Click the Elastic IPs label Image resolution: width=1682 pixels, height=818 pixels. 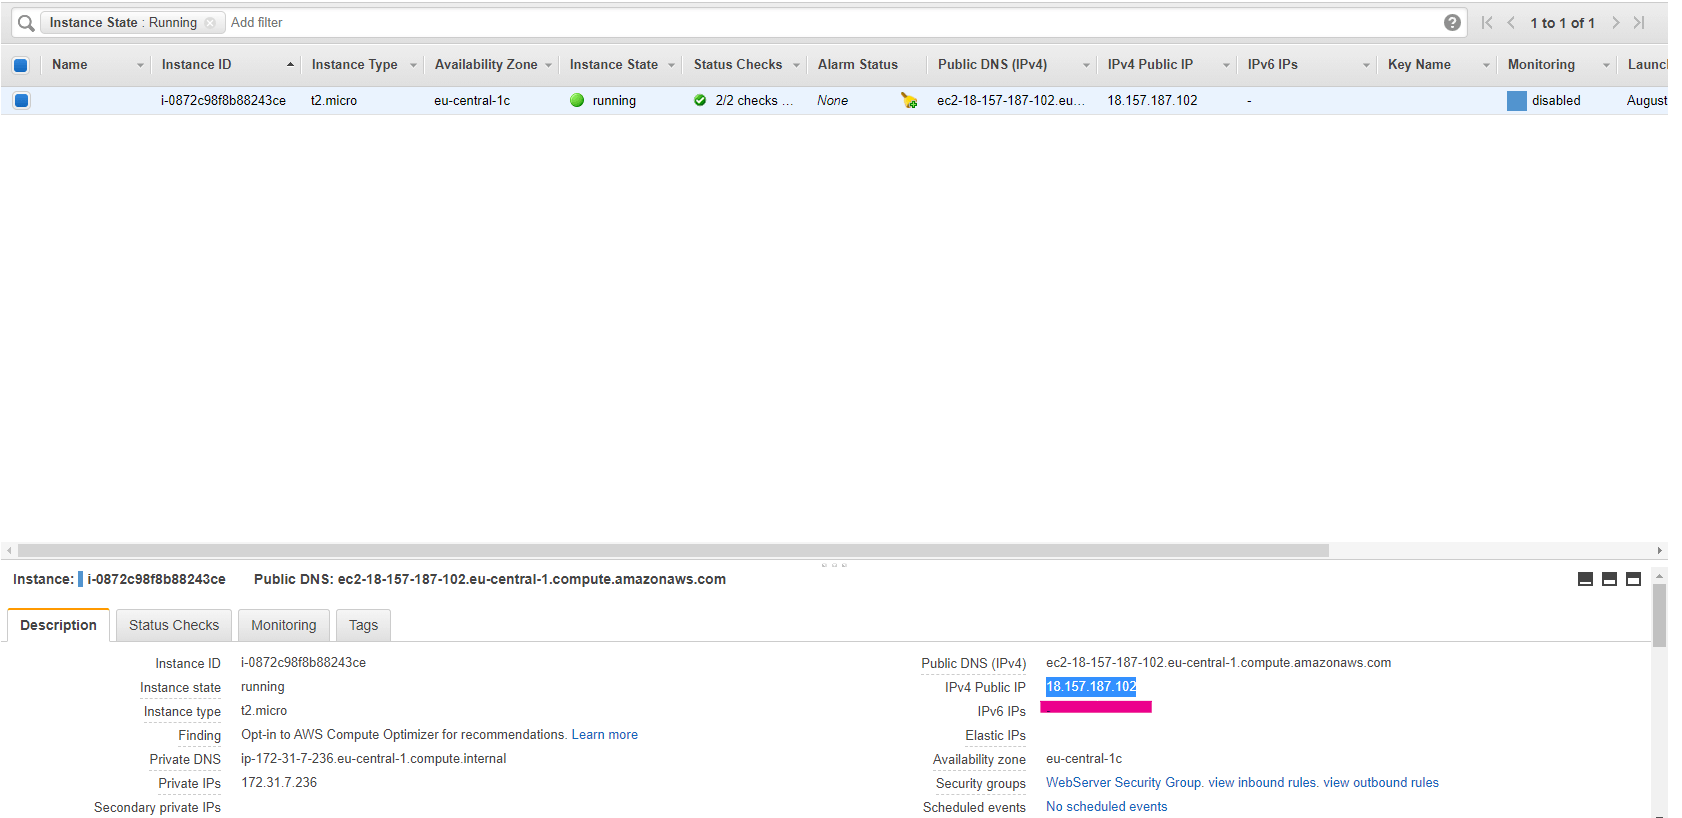995,736
